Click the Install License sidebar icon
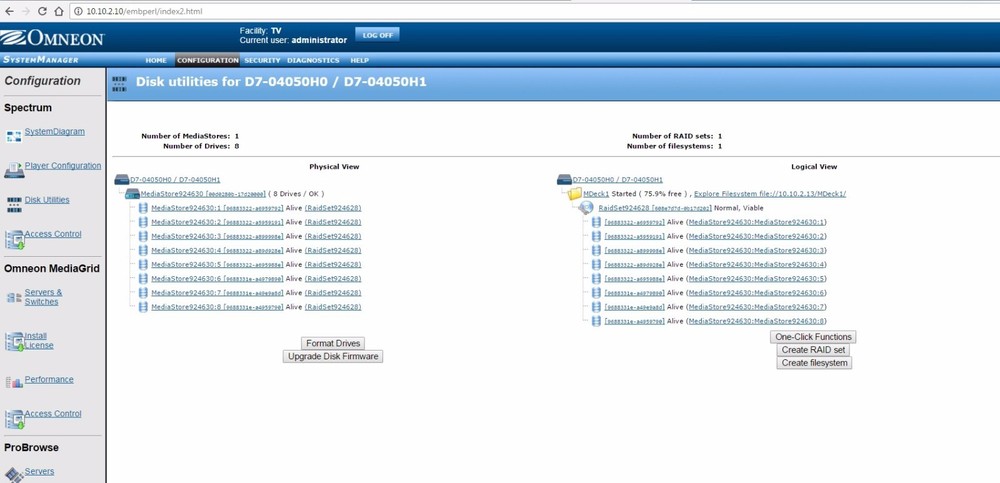 [14, 341]
